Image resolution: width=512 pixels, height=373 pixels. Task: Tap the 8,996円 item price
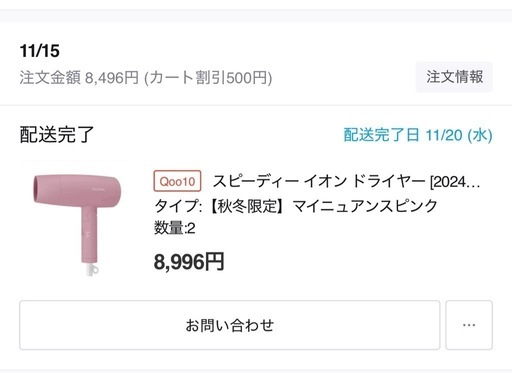tap(189, 262)
